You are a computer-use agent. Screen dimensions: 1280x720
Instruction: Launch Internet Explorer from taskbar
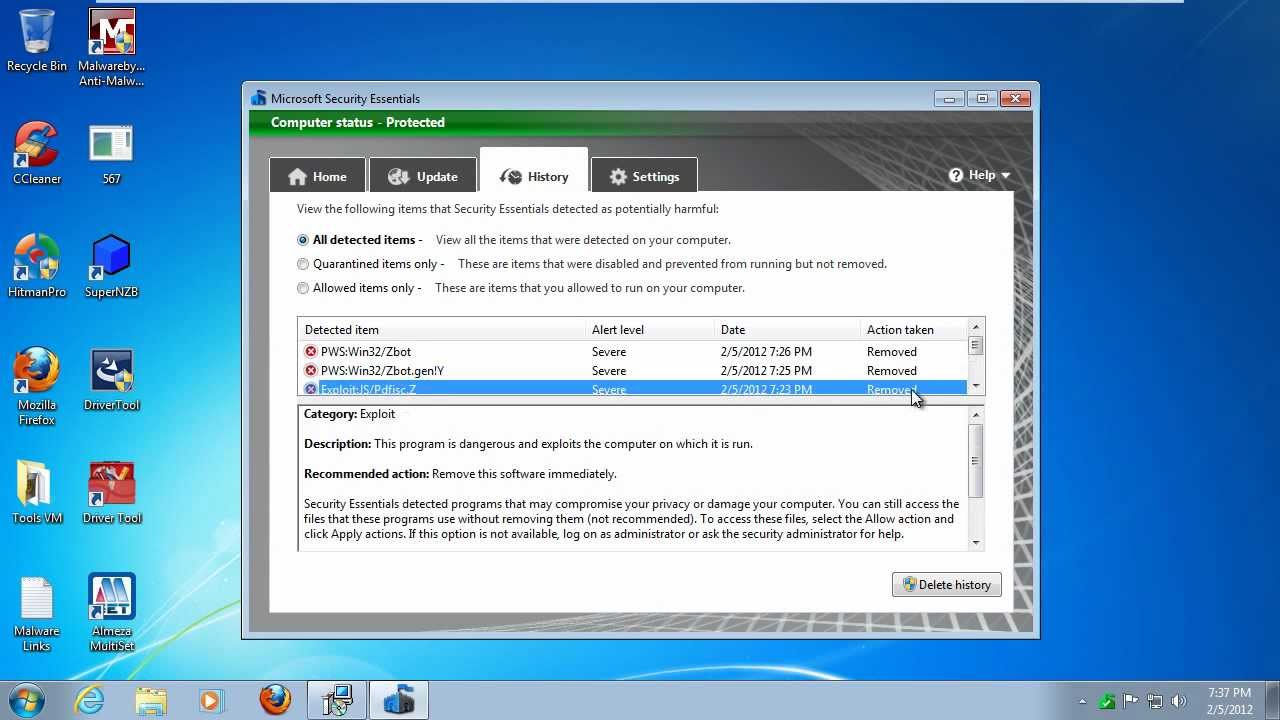(x=90, y=700)
